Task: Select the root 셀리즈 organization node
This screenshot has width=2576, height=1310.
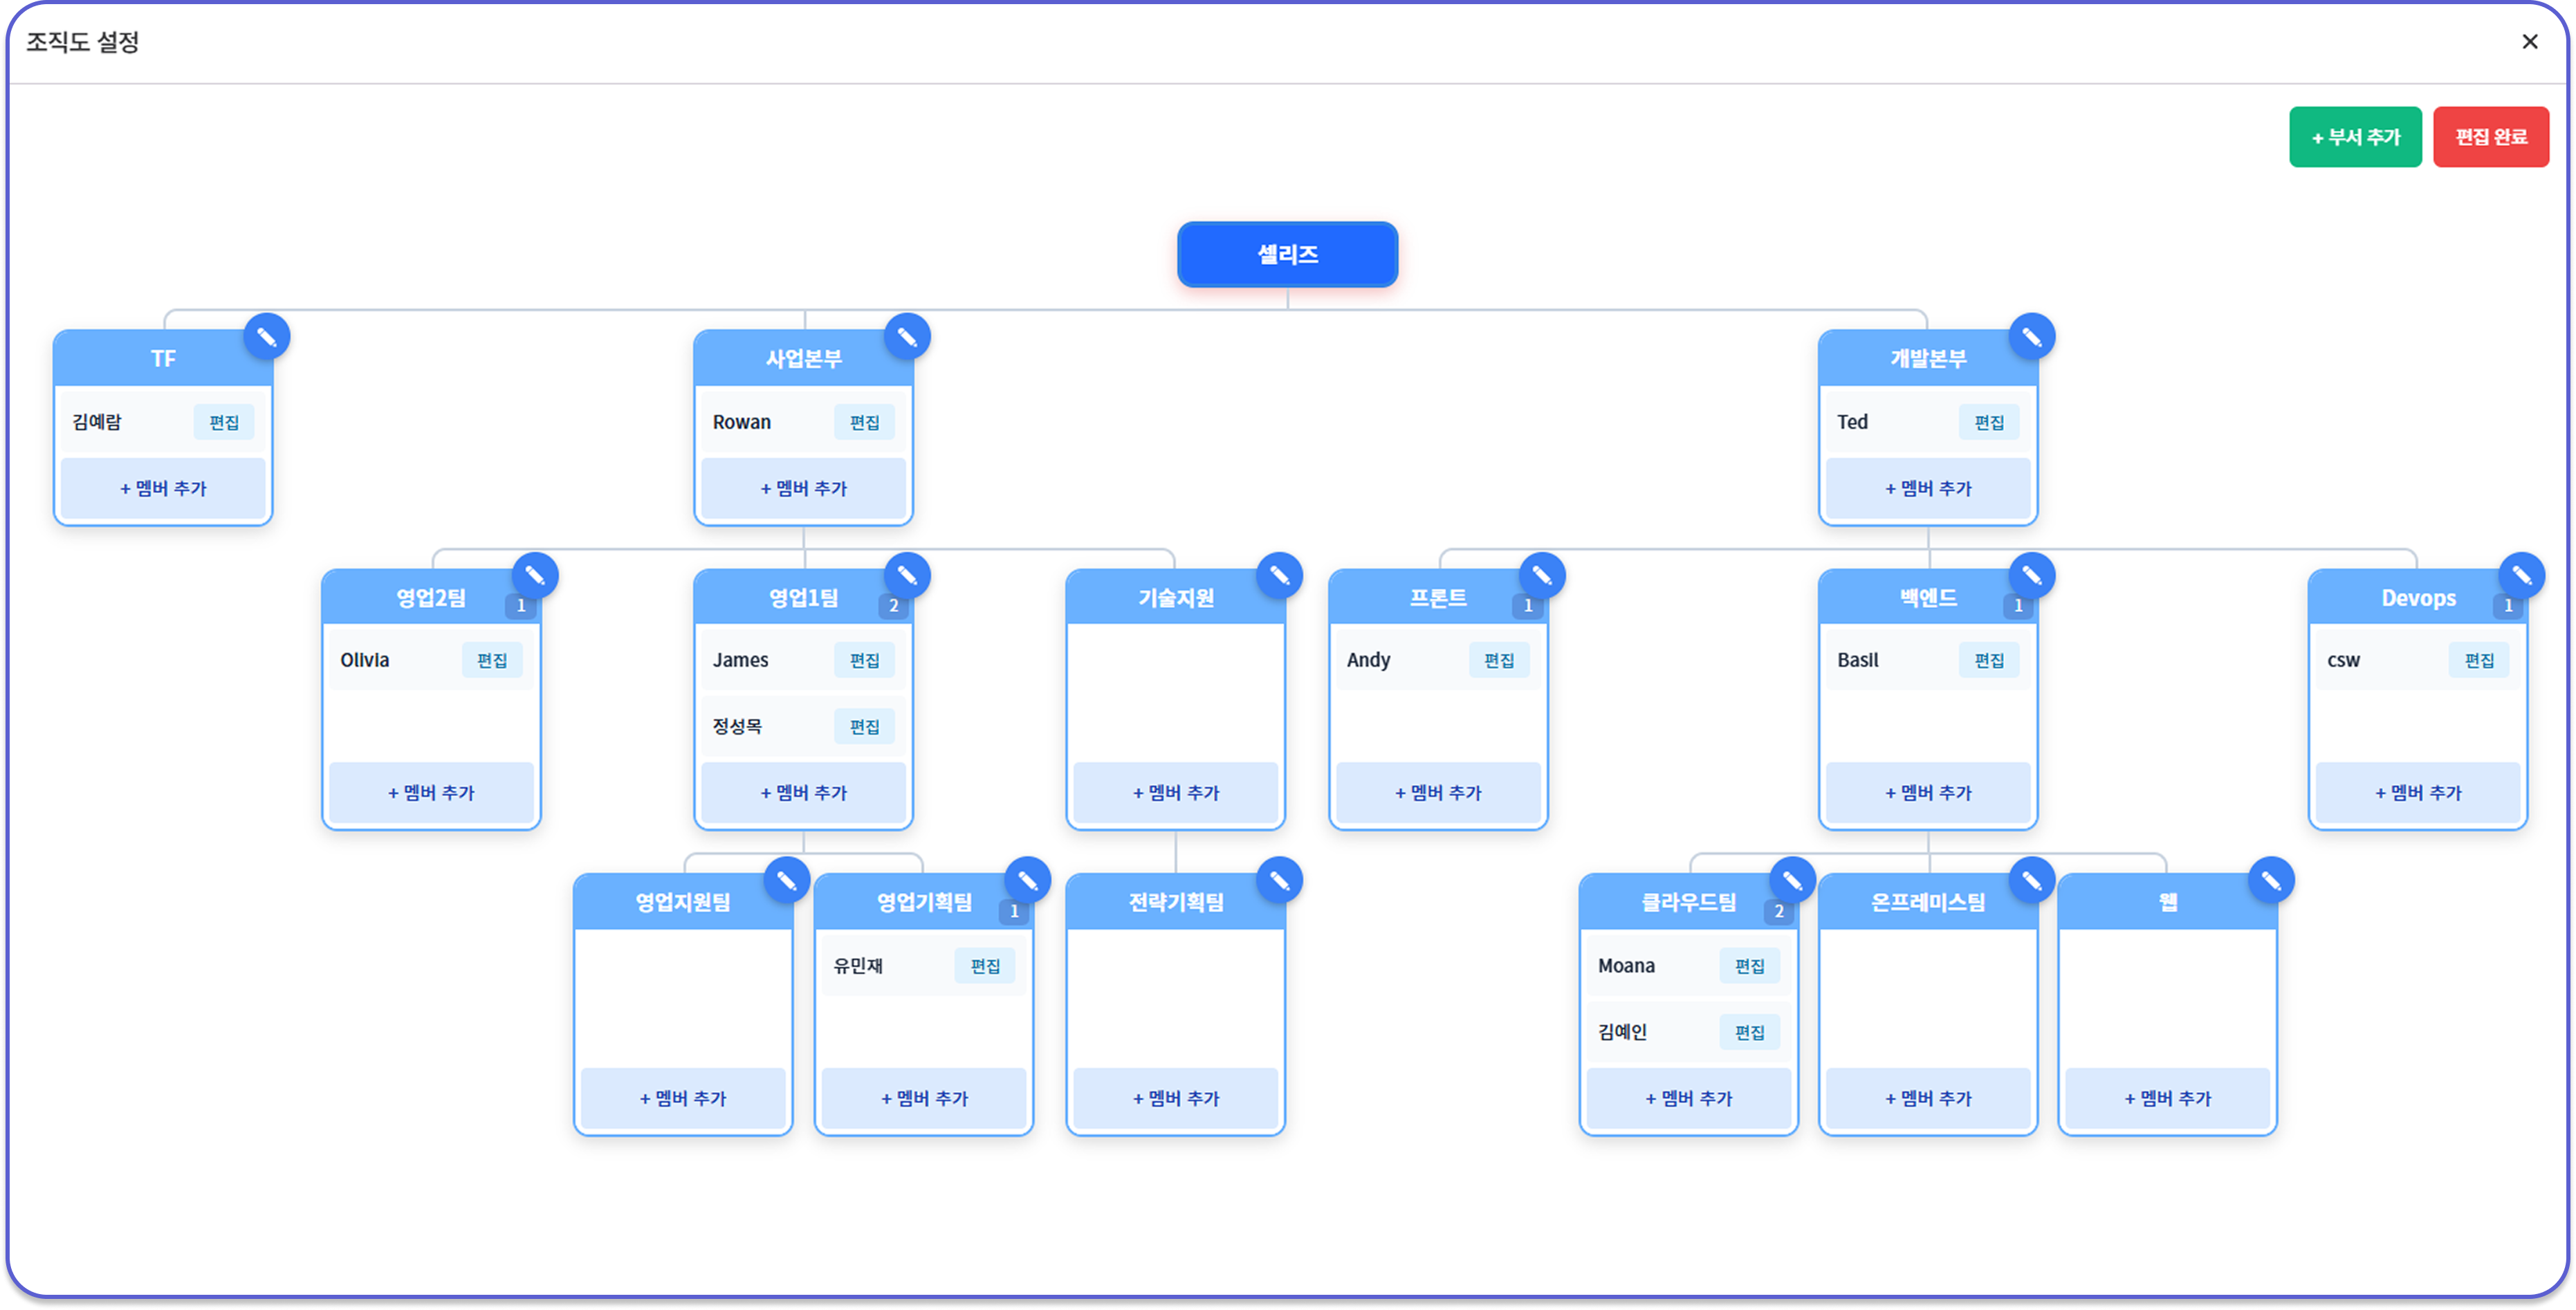Action: pos(1287,255)
